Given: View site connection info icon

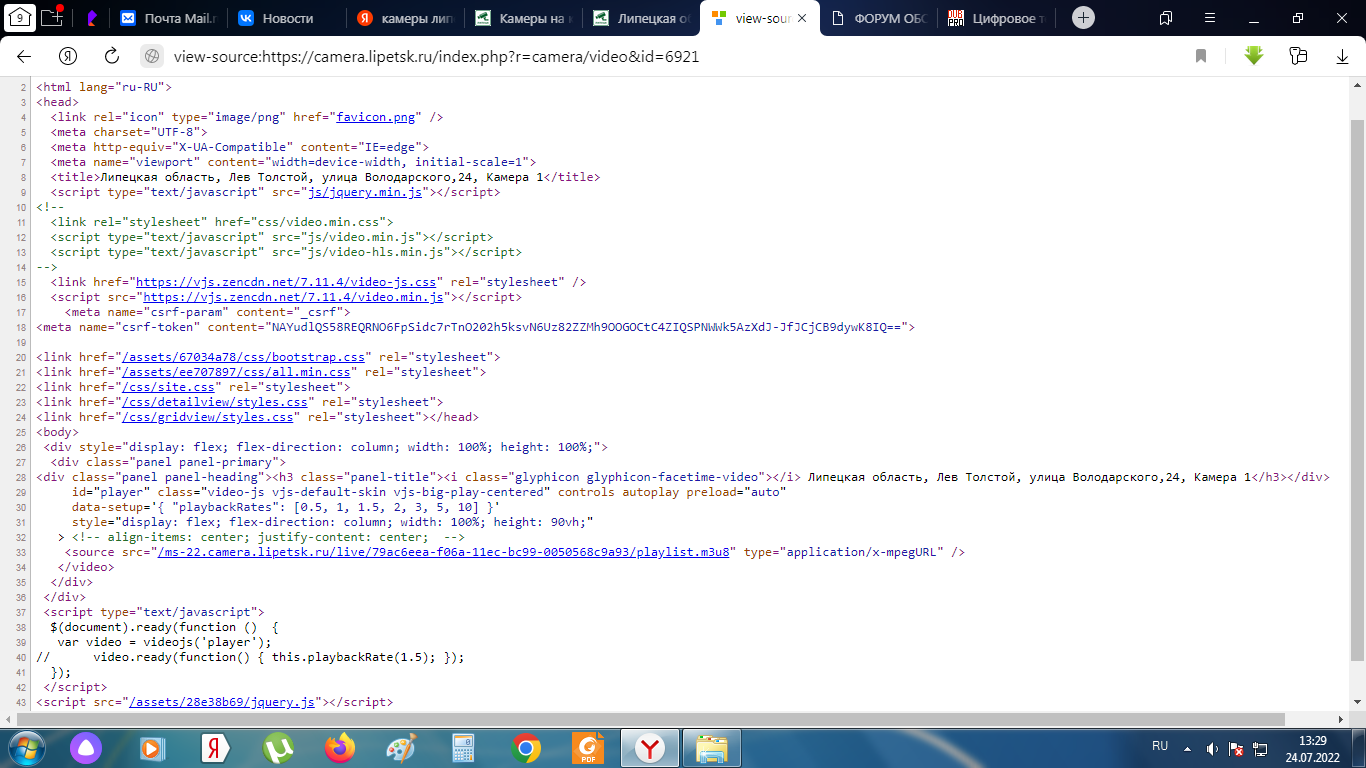Looking at the screenshot, I should point(152,57).
